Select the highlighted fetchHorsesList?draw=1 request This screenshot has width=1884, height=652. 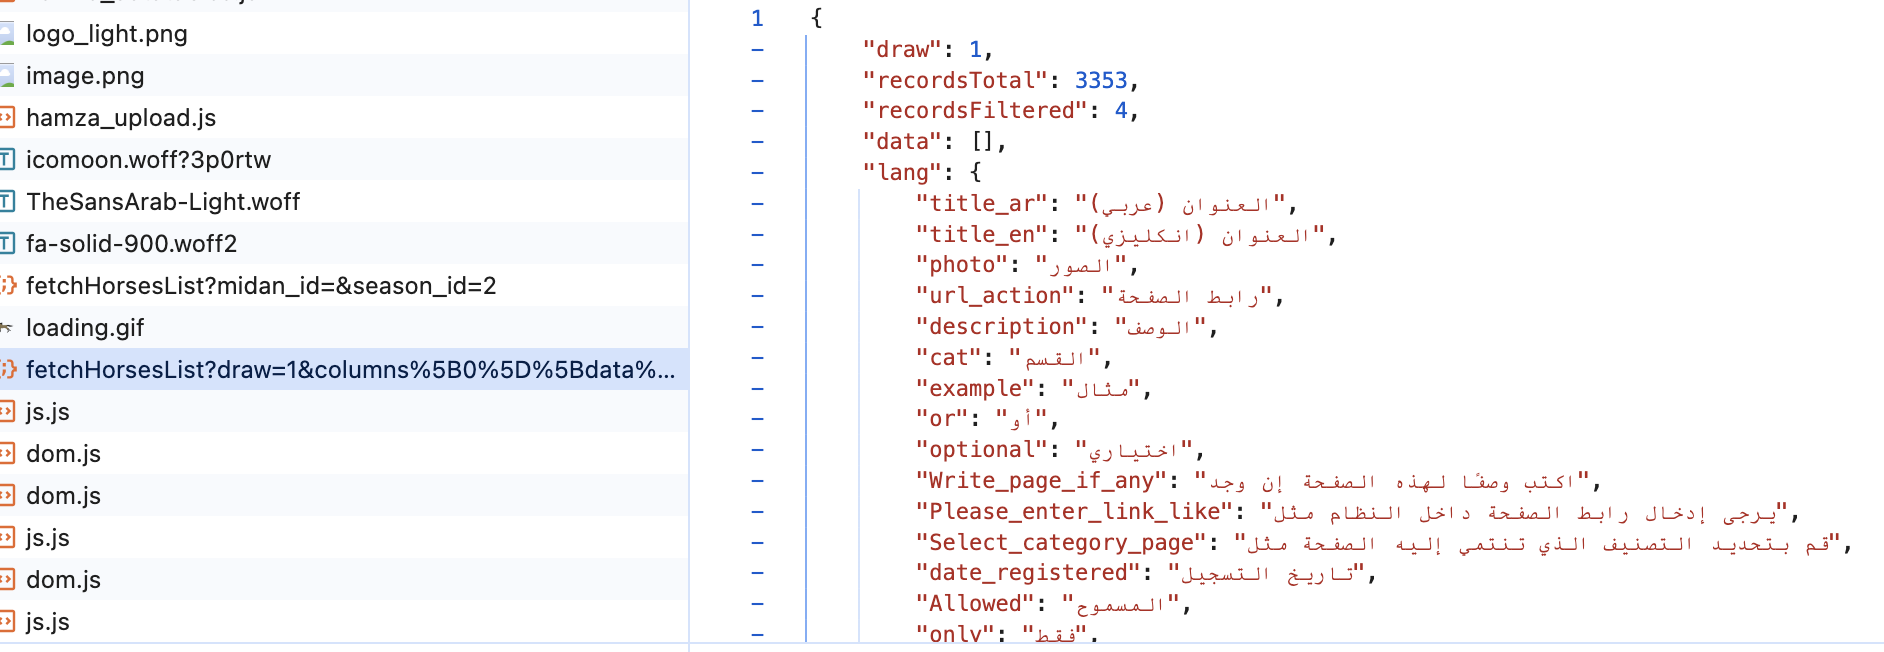[x=350, y=370]
